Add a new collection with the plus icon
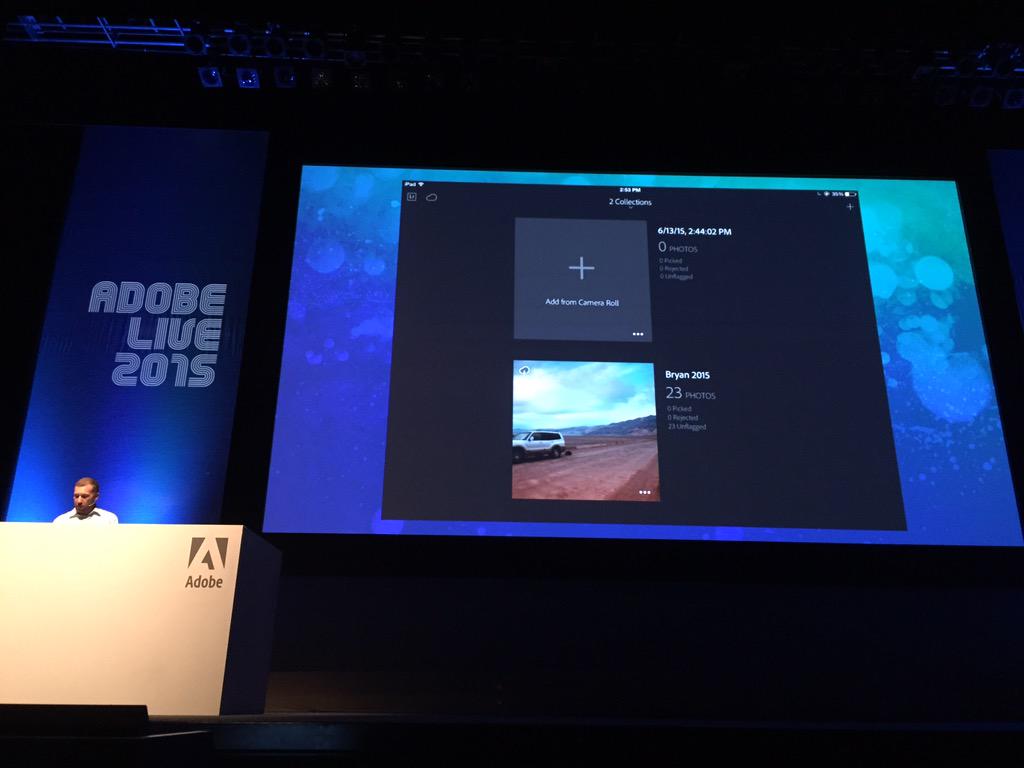 [850, 207]
